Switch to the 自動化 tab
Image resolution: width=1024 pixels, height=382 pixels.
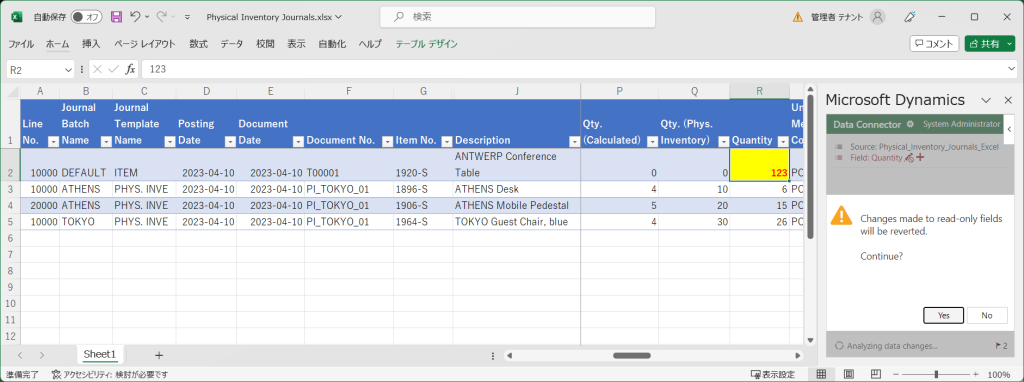click(332, 44)
